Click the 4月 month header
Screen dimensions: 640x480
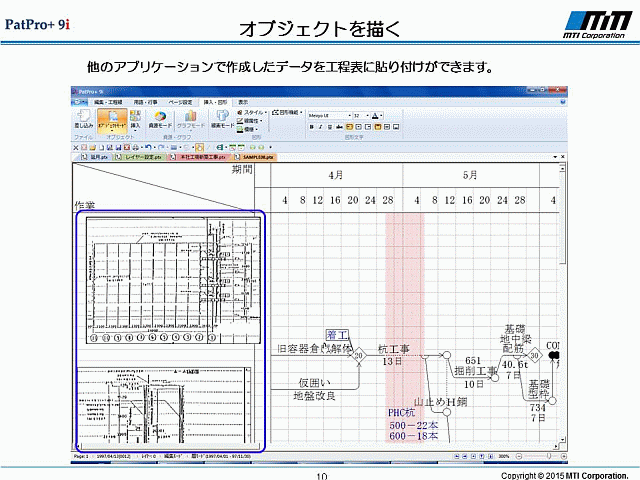pyautogui.click(x=336, y=176)
